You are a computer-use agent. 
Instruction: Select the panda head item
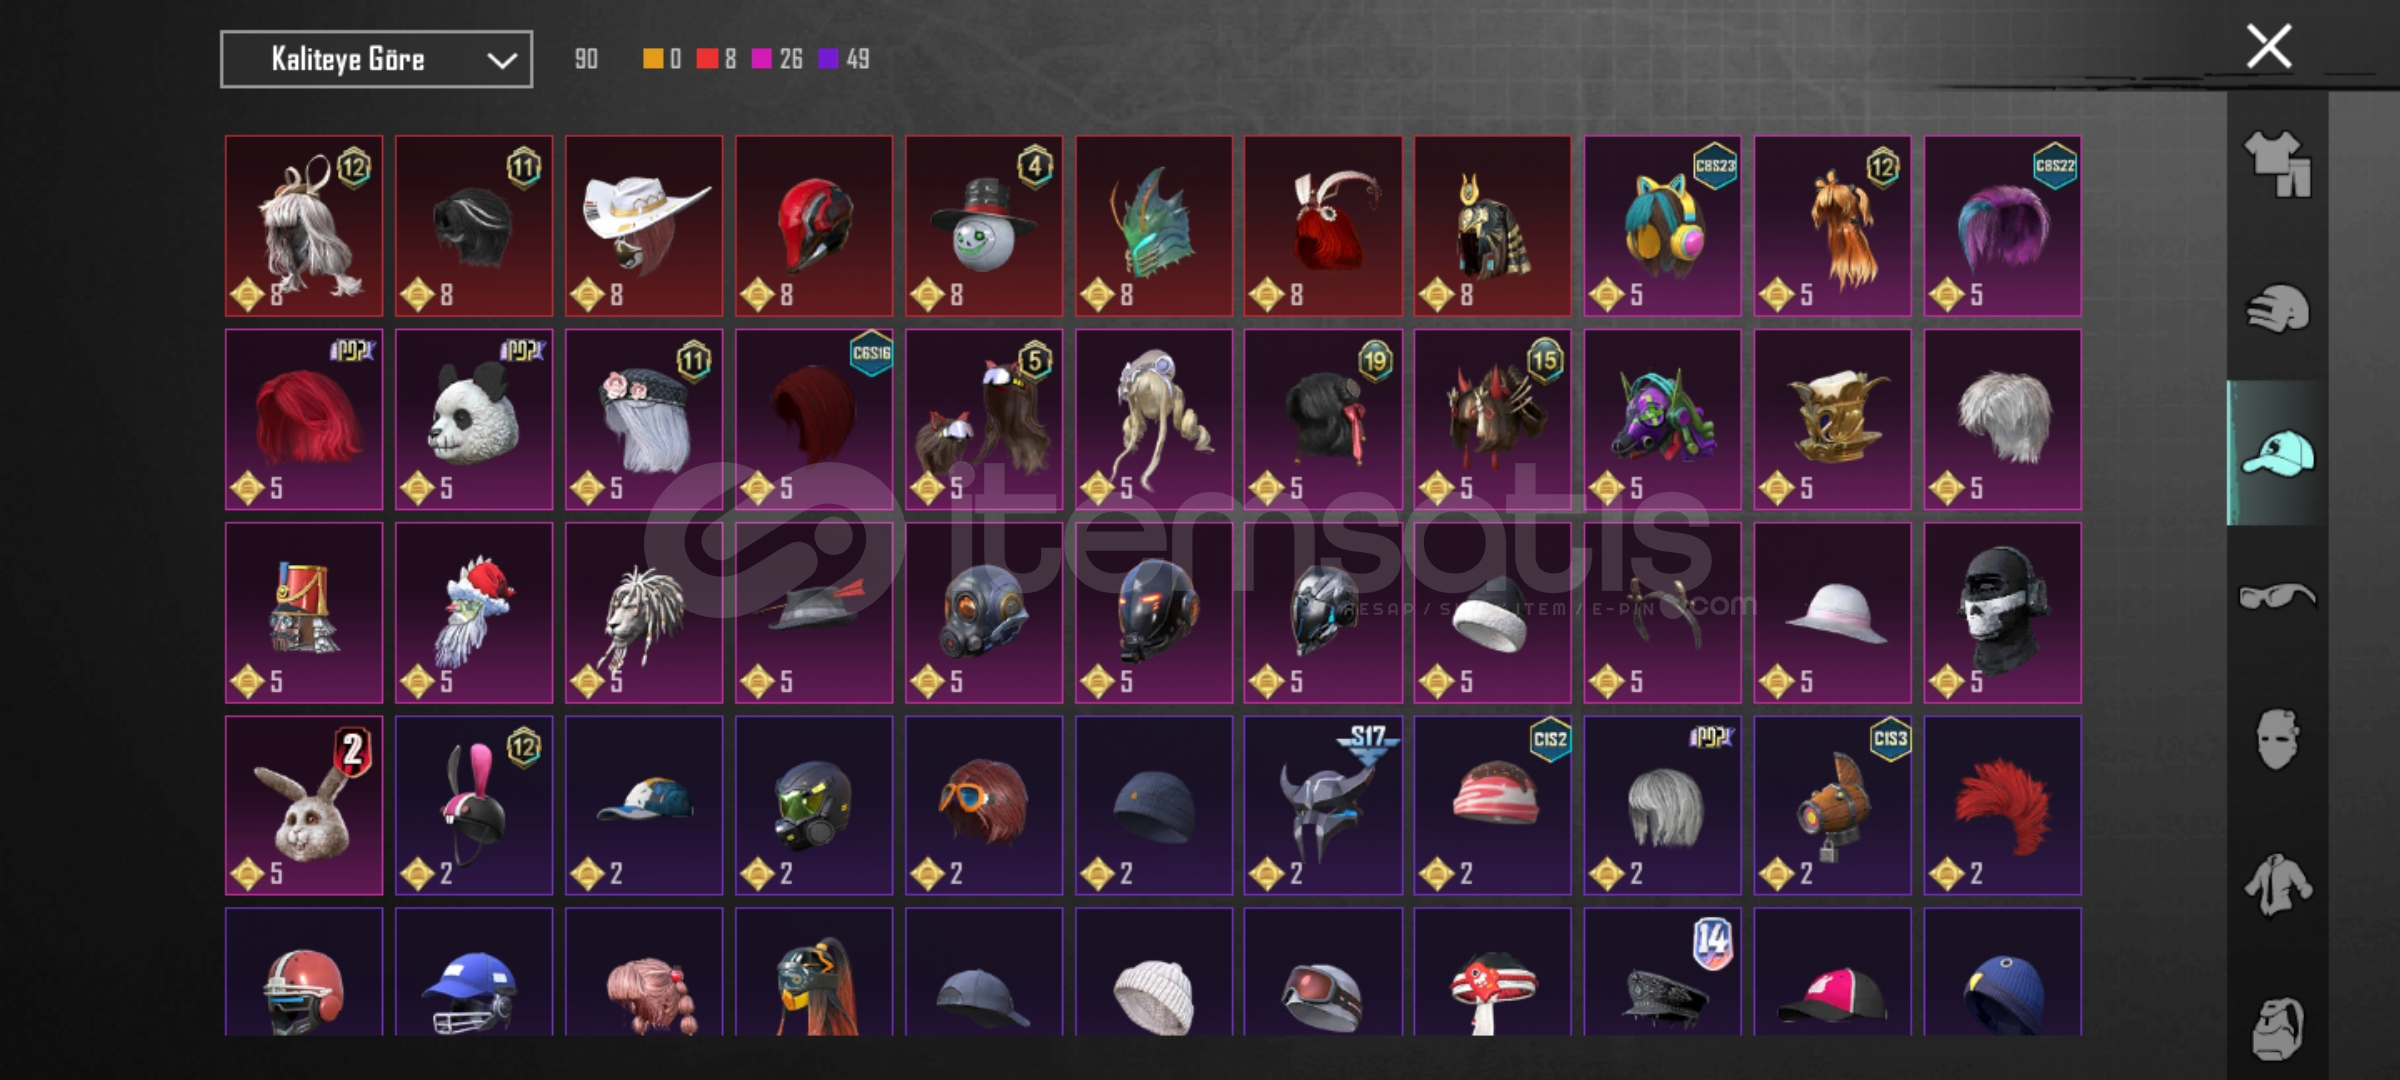(474, 419)
